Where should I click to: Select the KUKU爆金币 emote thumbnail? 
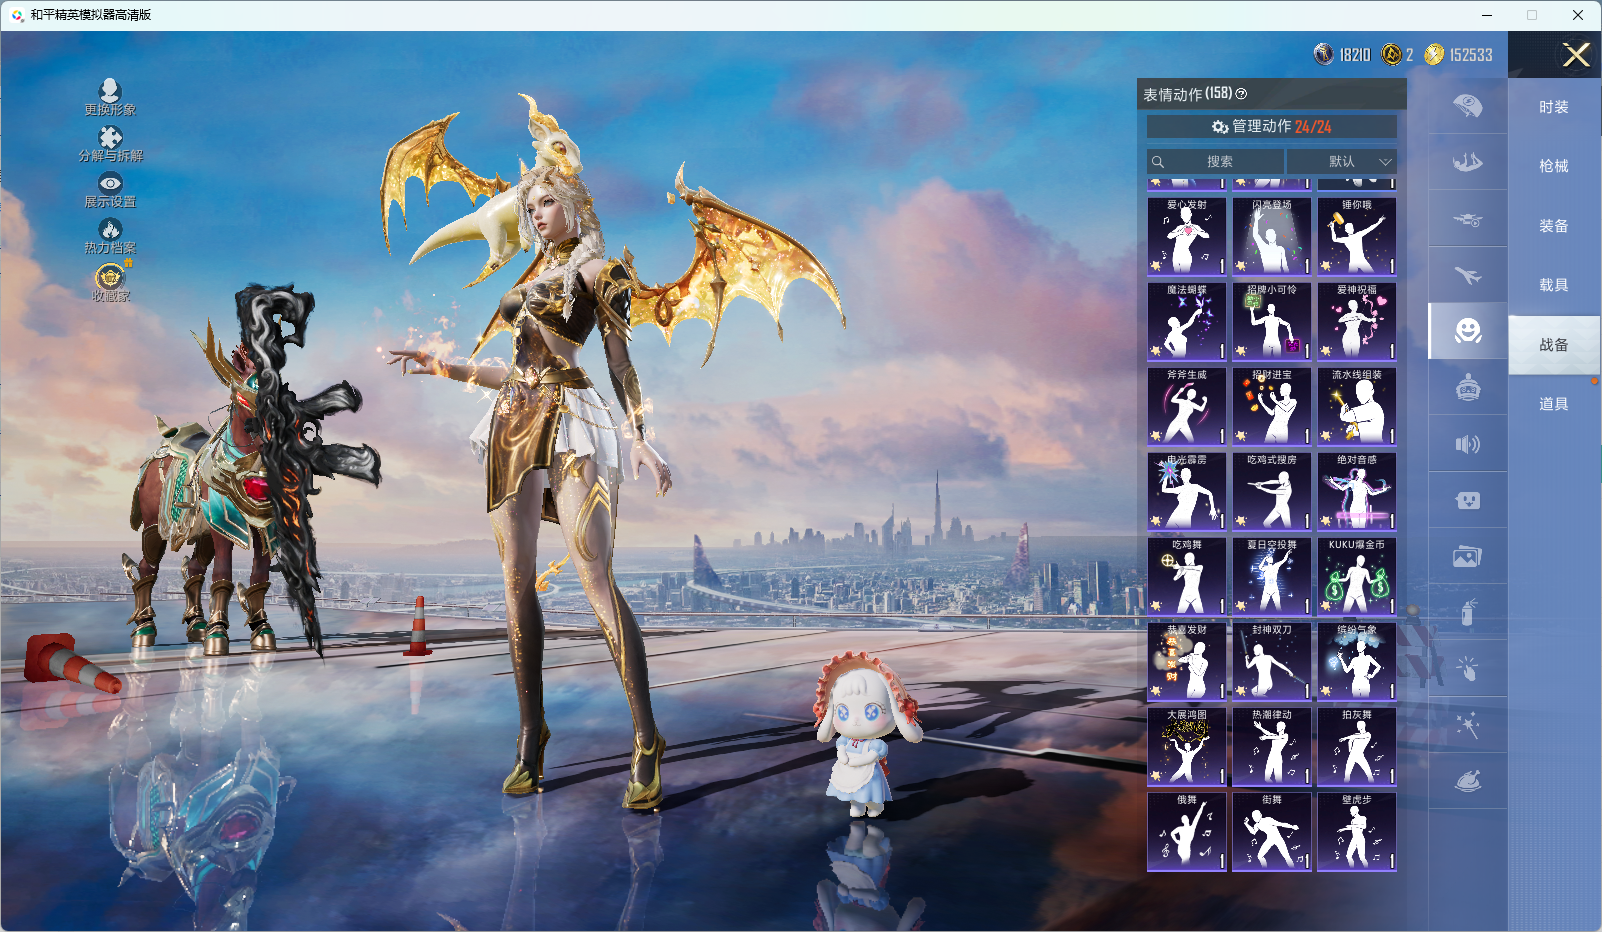pyautogui.click(x=1357, y=576)
